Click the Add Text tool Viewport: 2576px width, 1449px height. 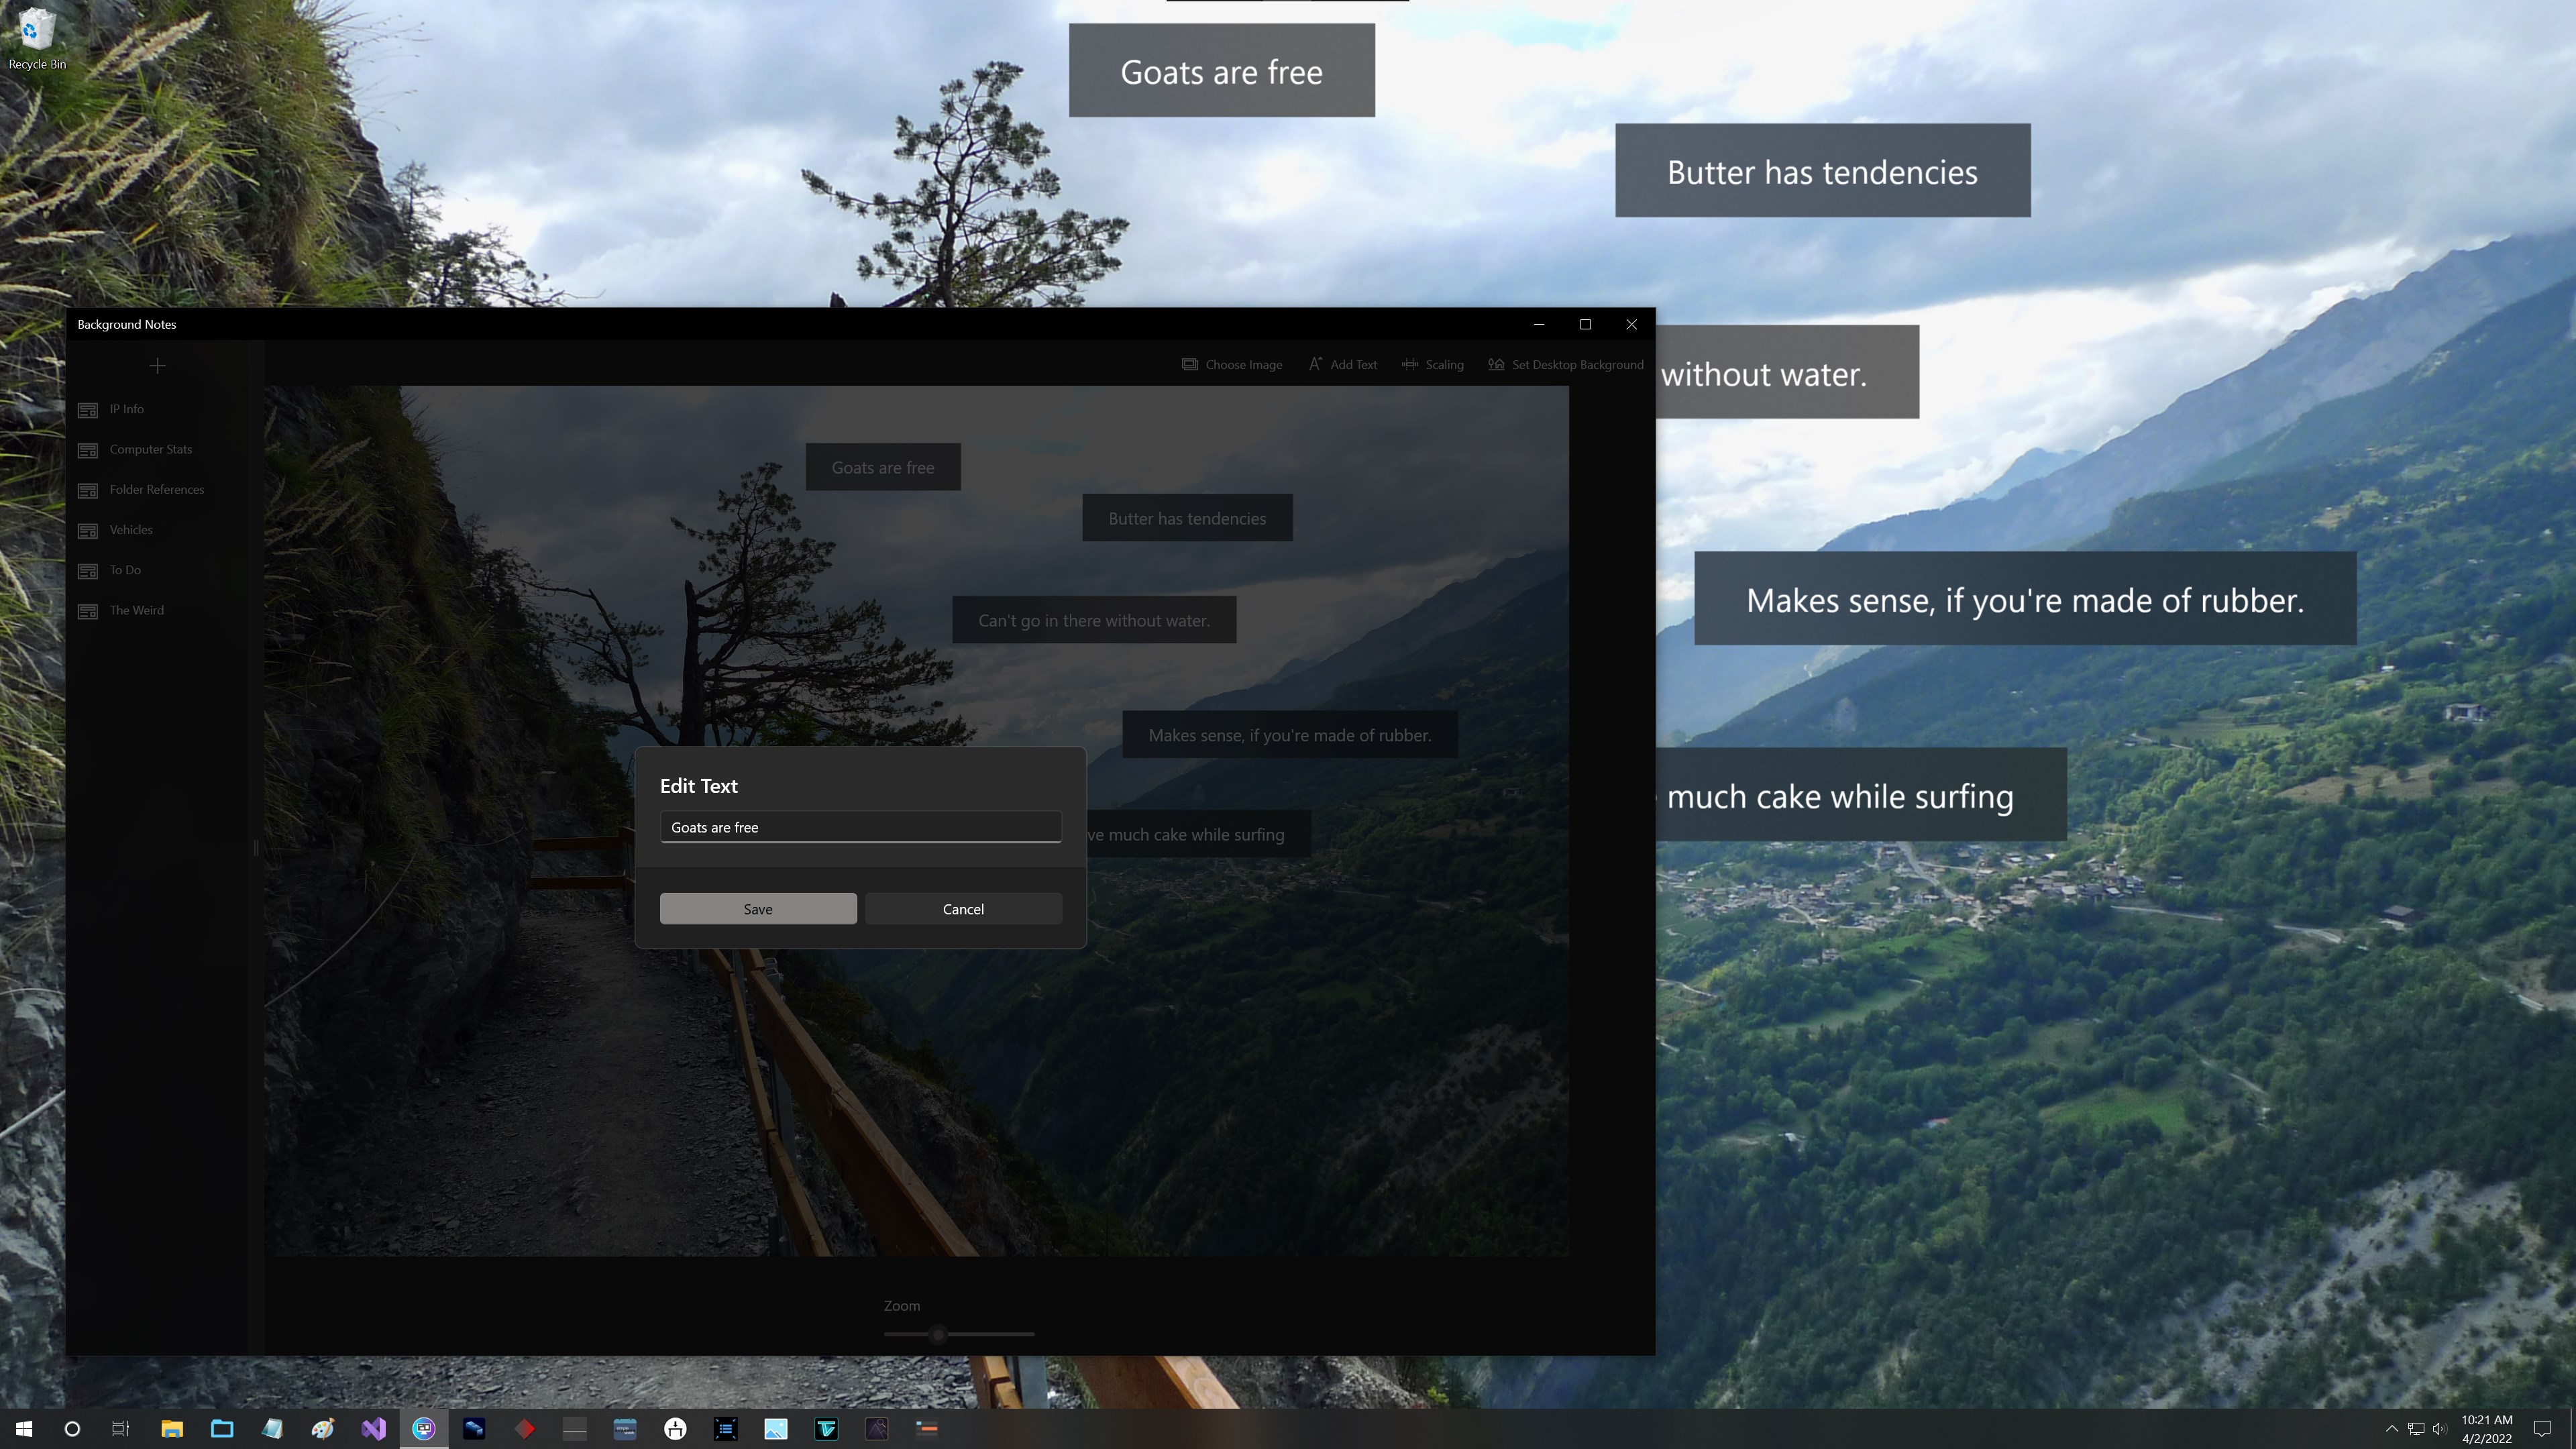click(x=1342, y=365)
